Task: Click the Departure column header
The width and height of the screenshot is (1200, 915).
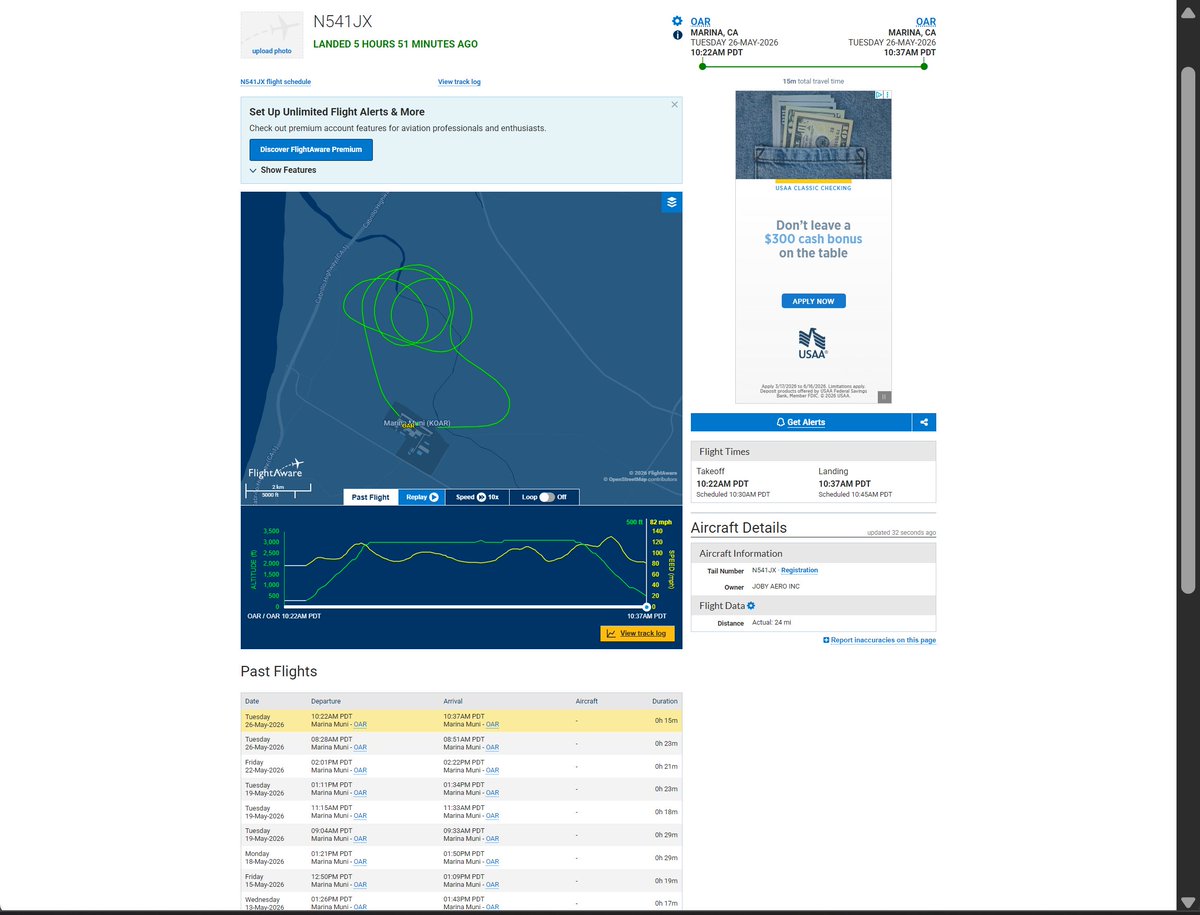Action: [x=326, y=701]
